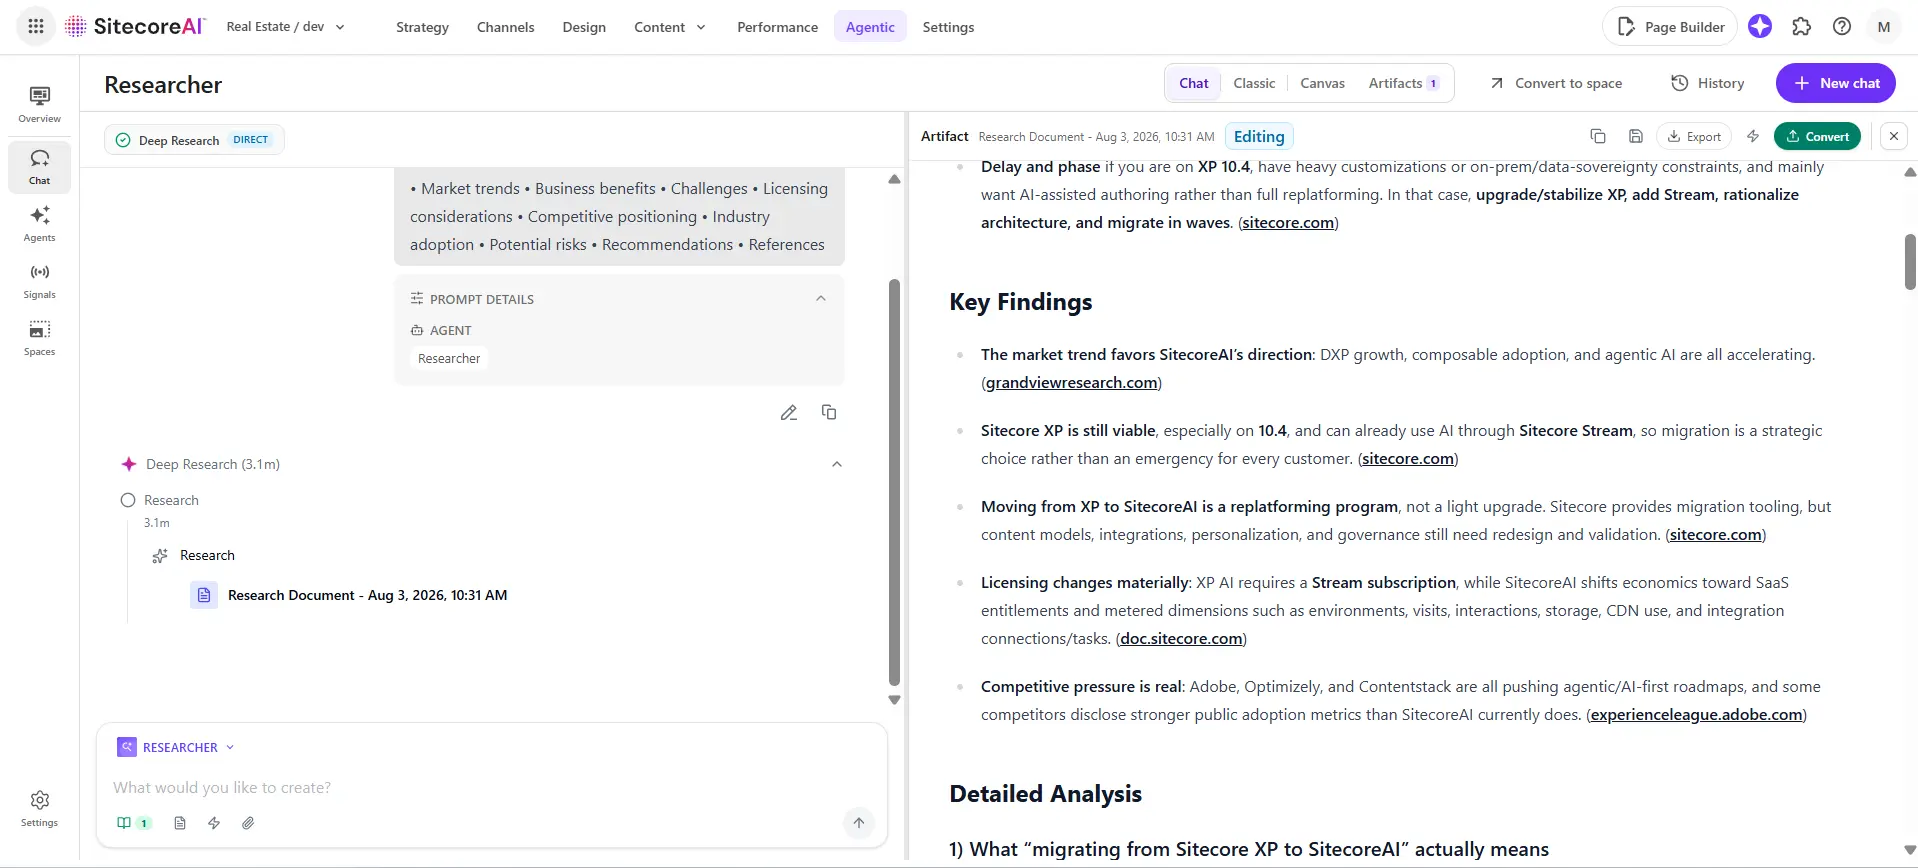The width and height of the screenshot is (1918, 868).
Task: Open the doc.sitecore.com link
Action: click(x=1181, y=638)
